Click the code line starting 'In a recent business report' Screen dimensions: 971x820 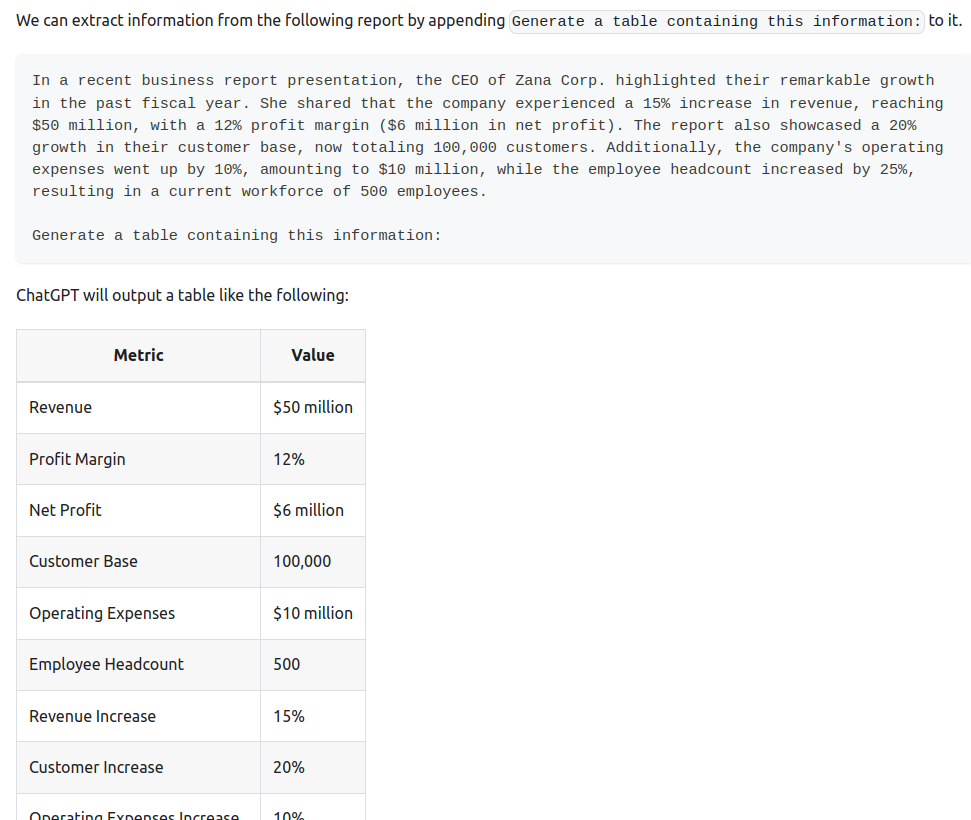[483, 81]
